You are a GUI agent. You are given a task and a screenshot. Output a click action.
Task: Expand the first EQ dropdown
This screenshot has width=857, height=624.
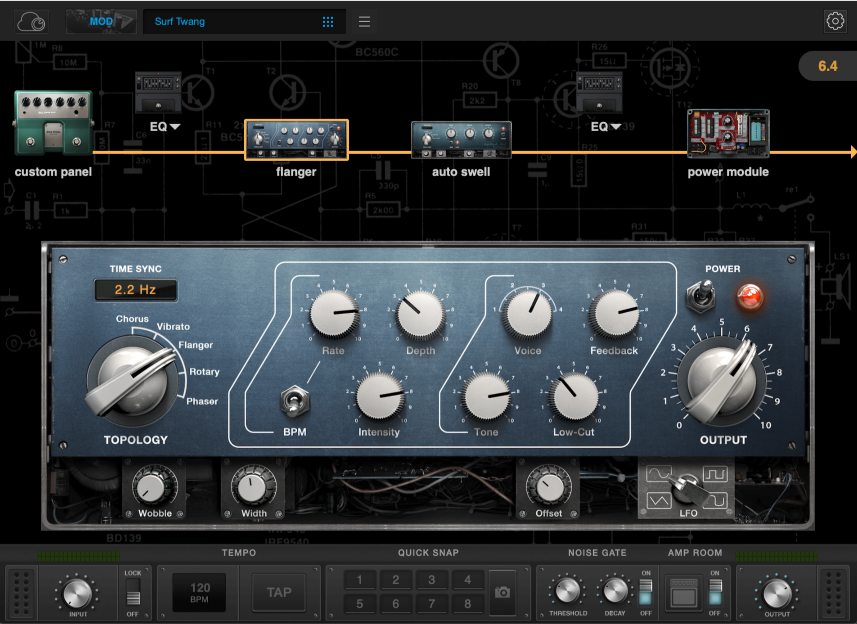165,127
